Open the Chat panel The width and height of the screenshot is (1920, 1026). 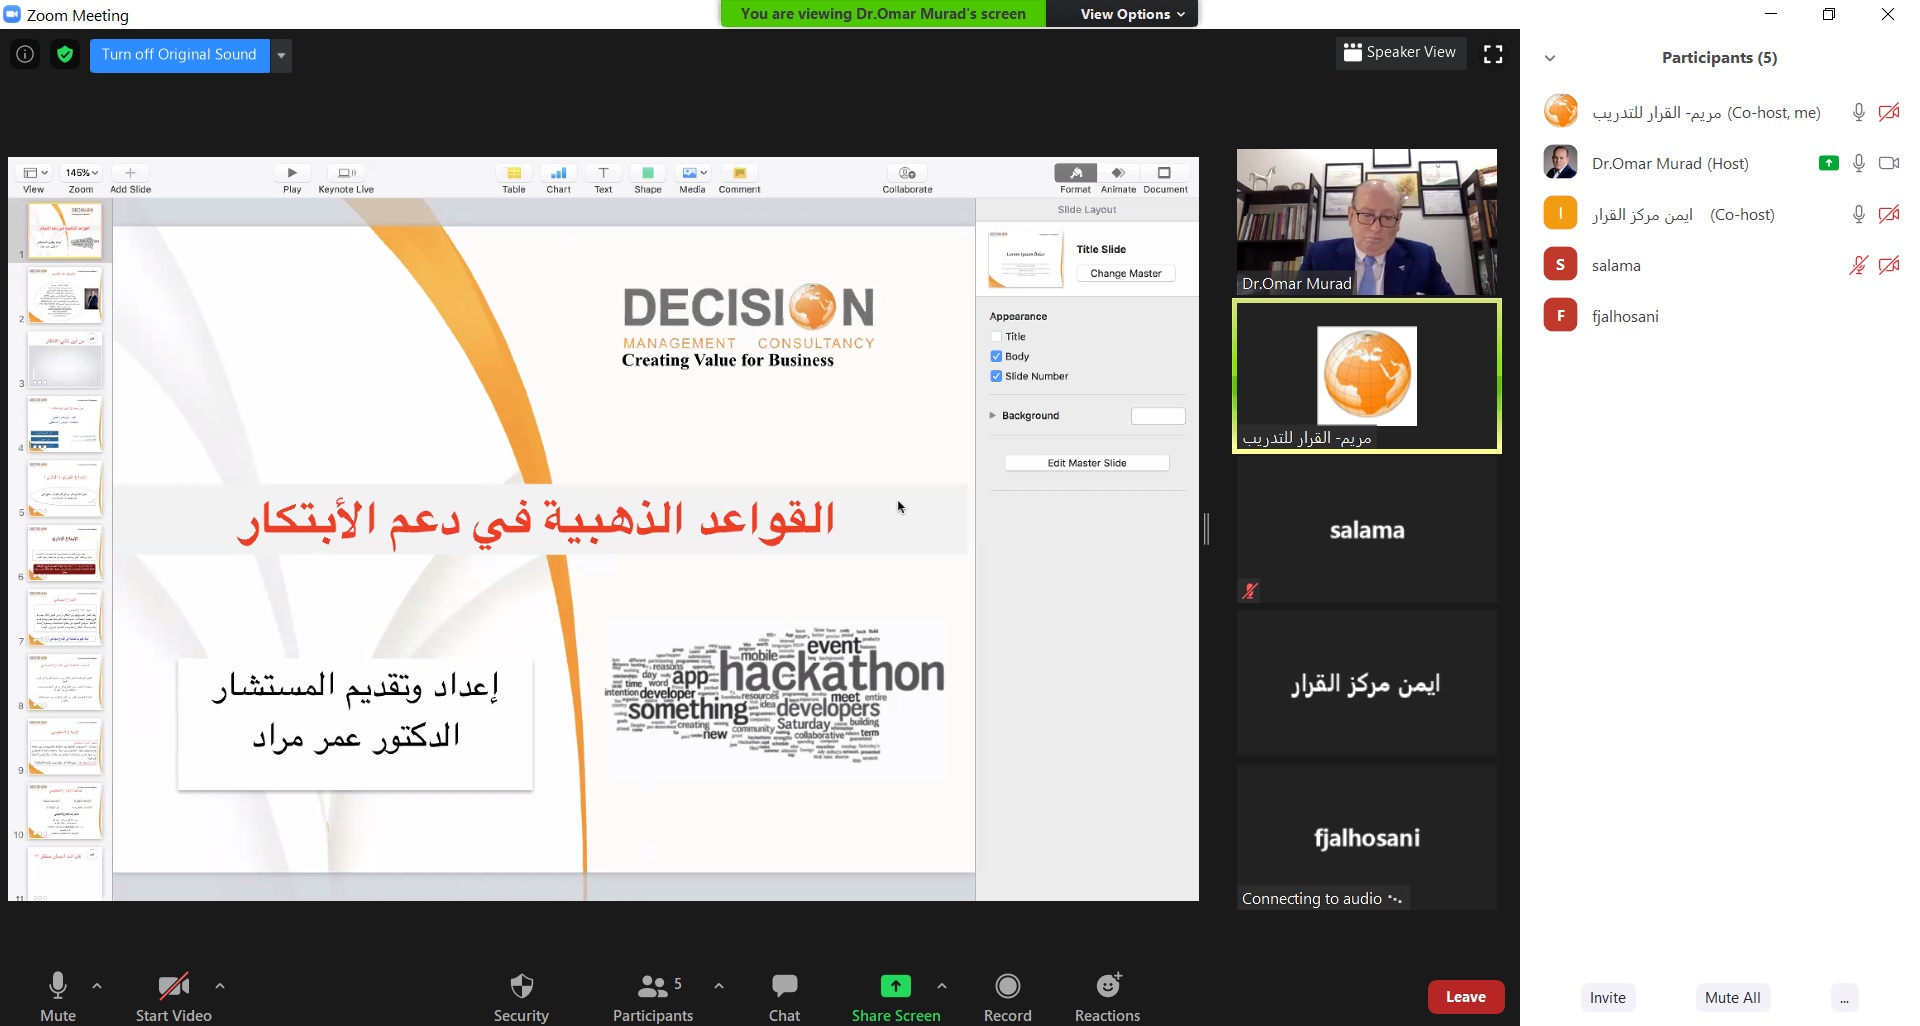coord(784,987)
